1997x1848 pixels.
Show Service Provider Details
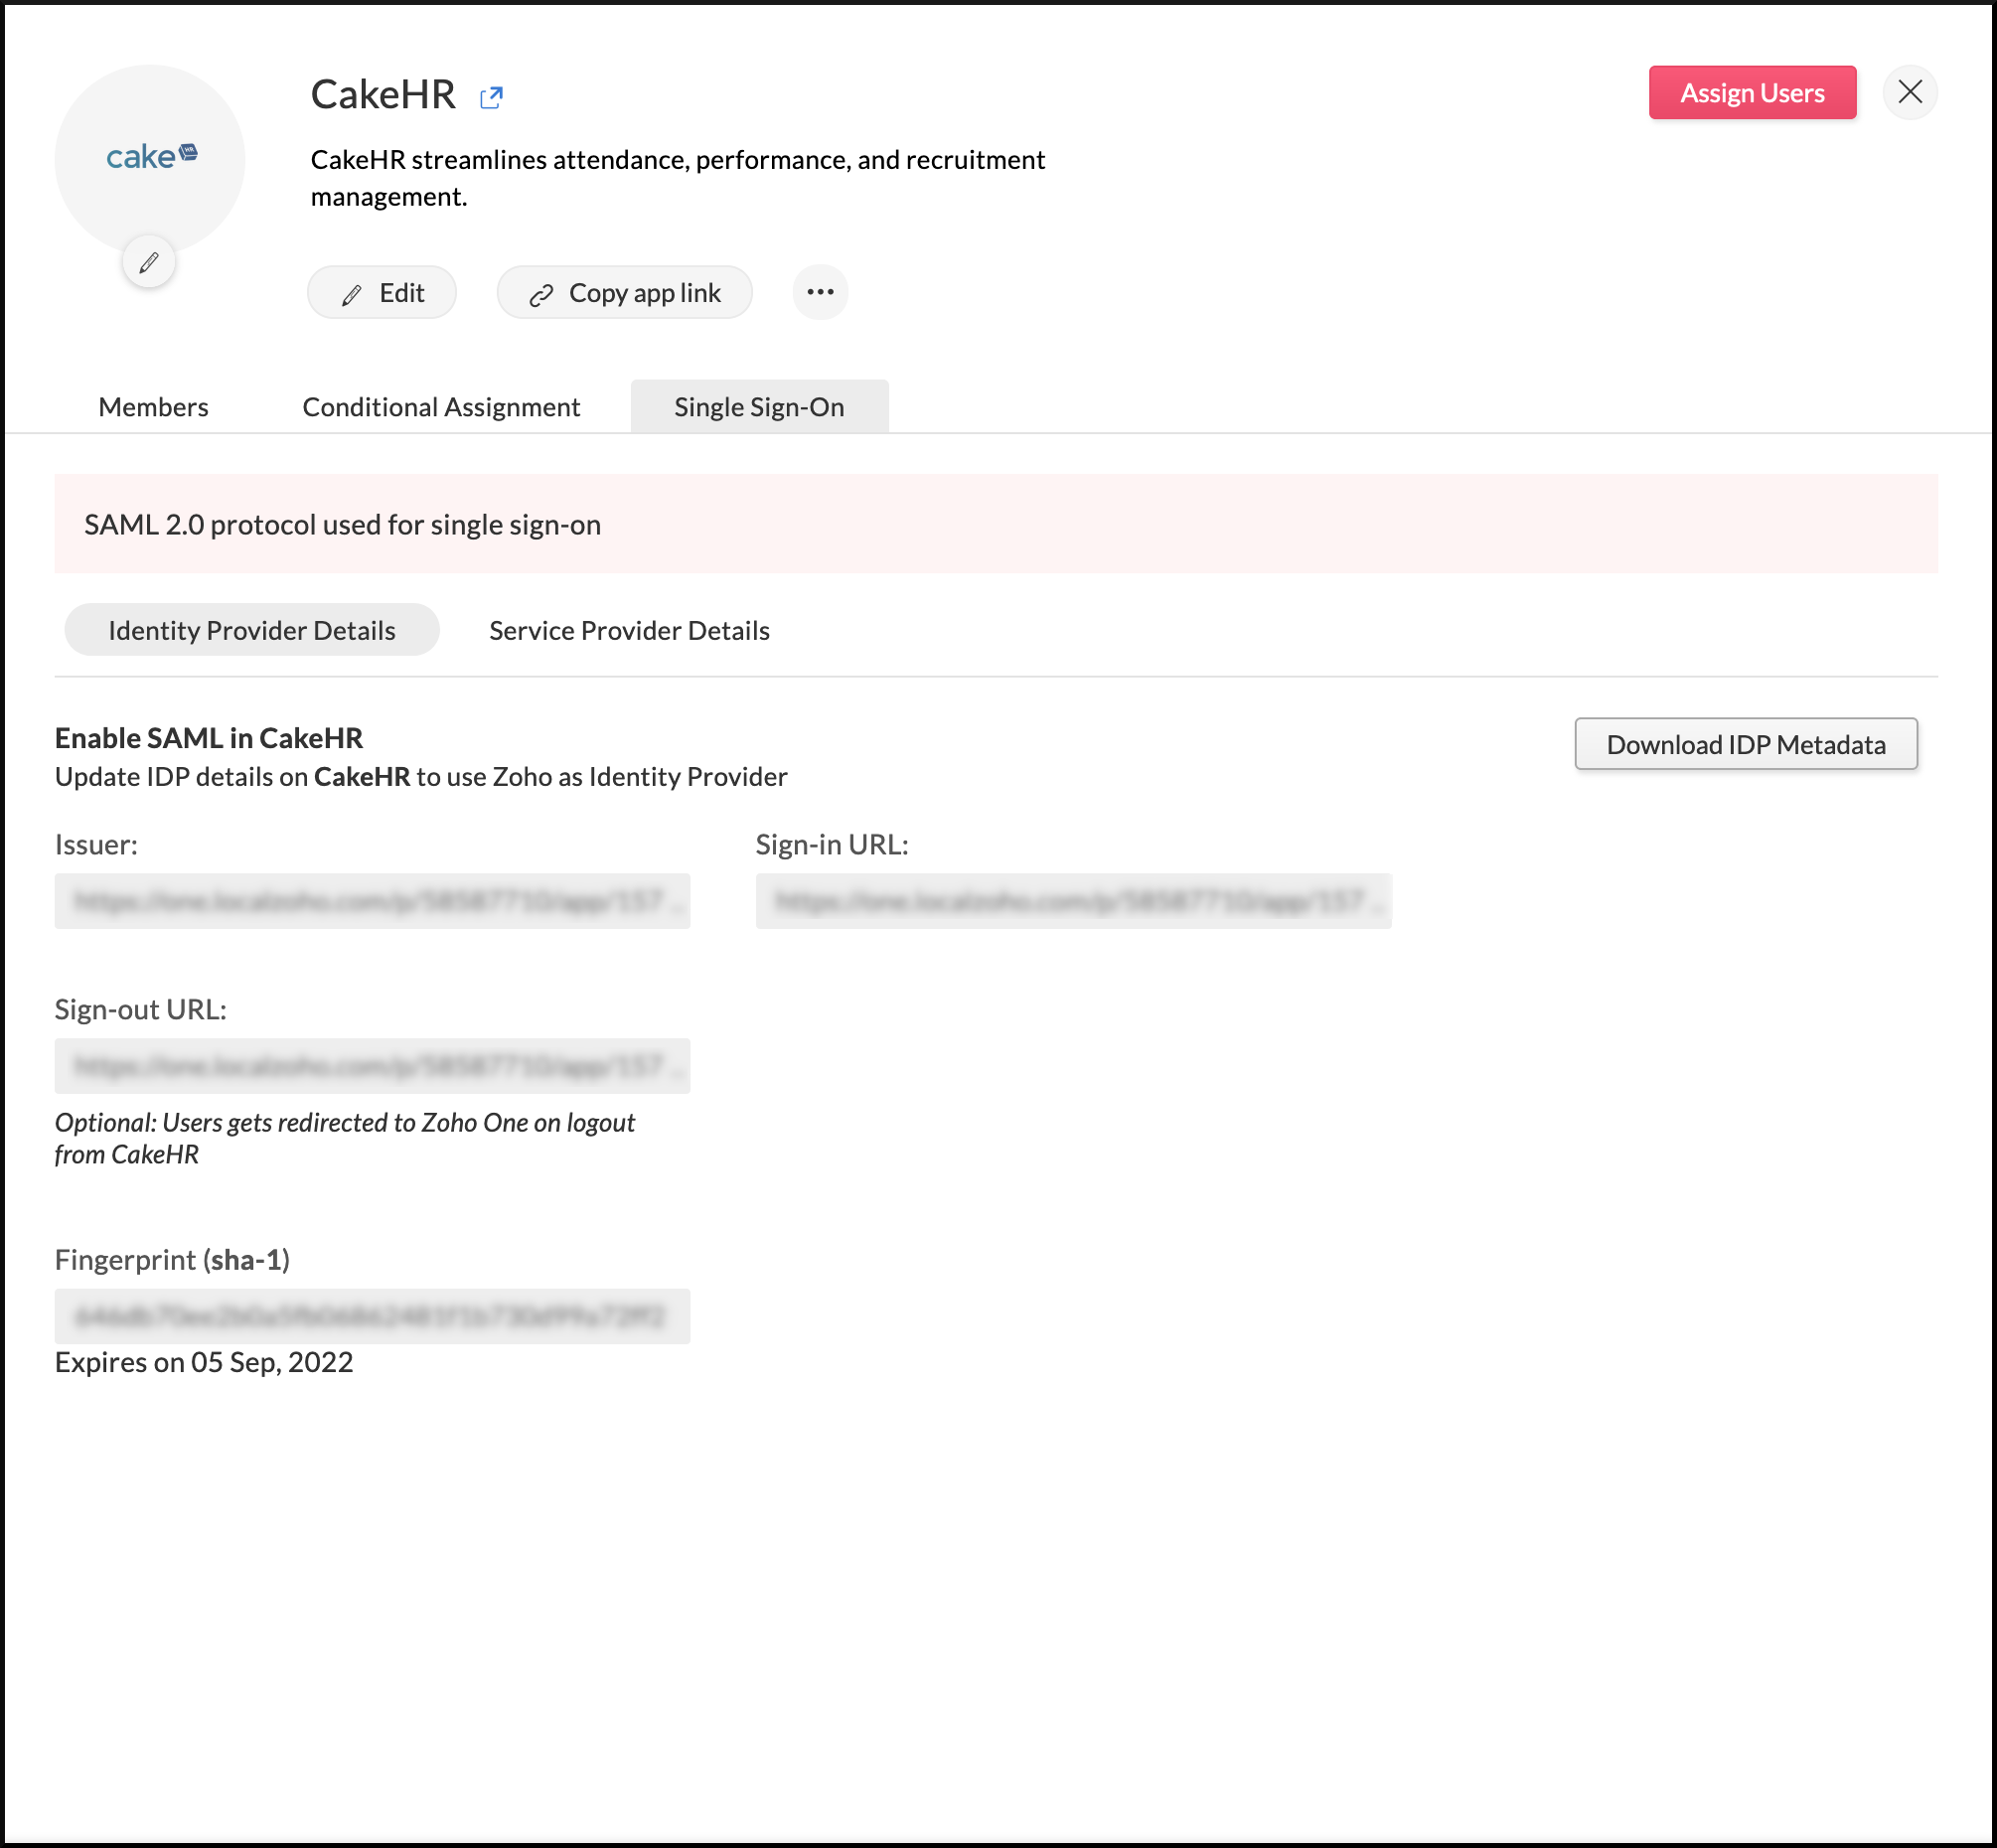coord(629,630)
